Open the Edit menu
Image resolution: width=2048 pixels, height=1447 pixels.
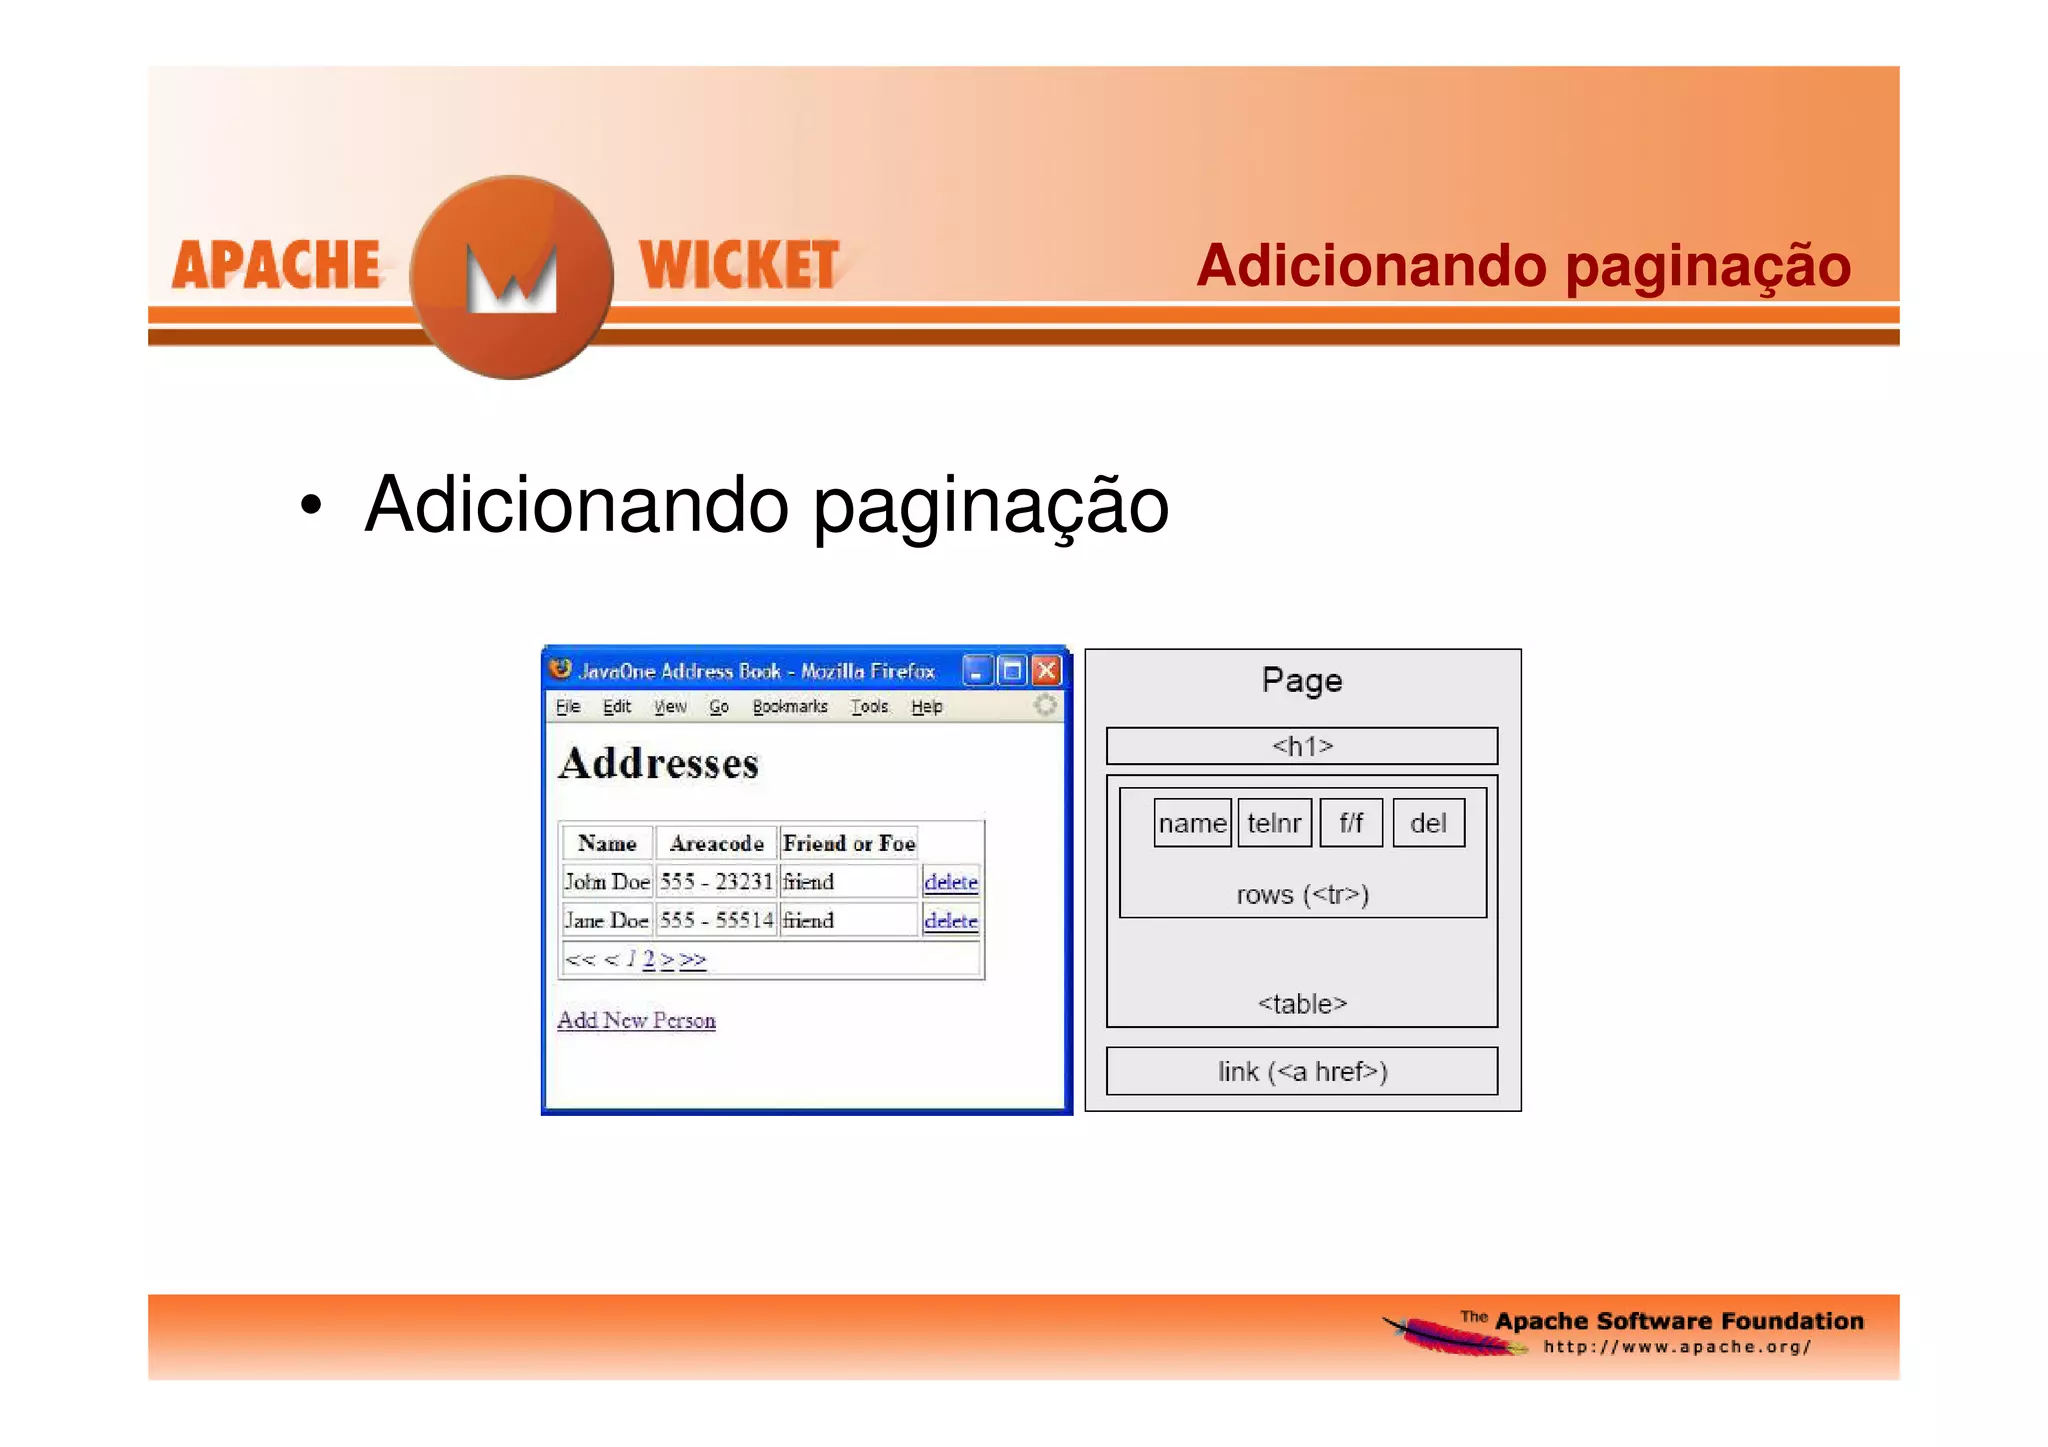617,706
